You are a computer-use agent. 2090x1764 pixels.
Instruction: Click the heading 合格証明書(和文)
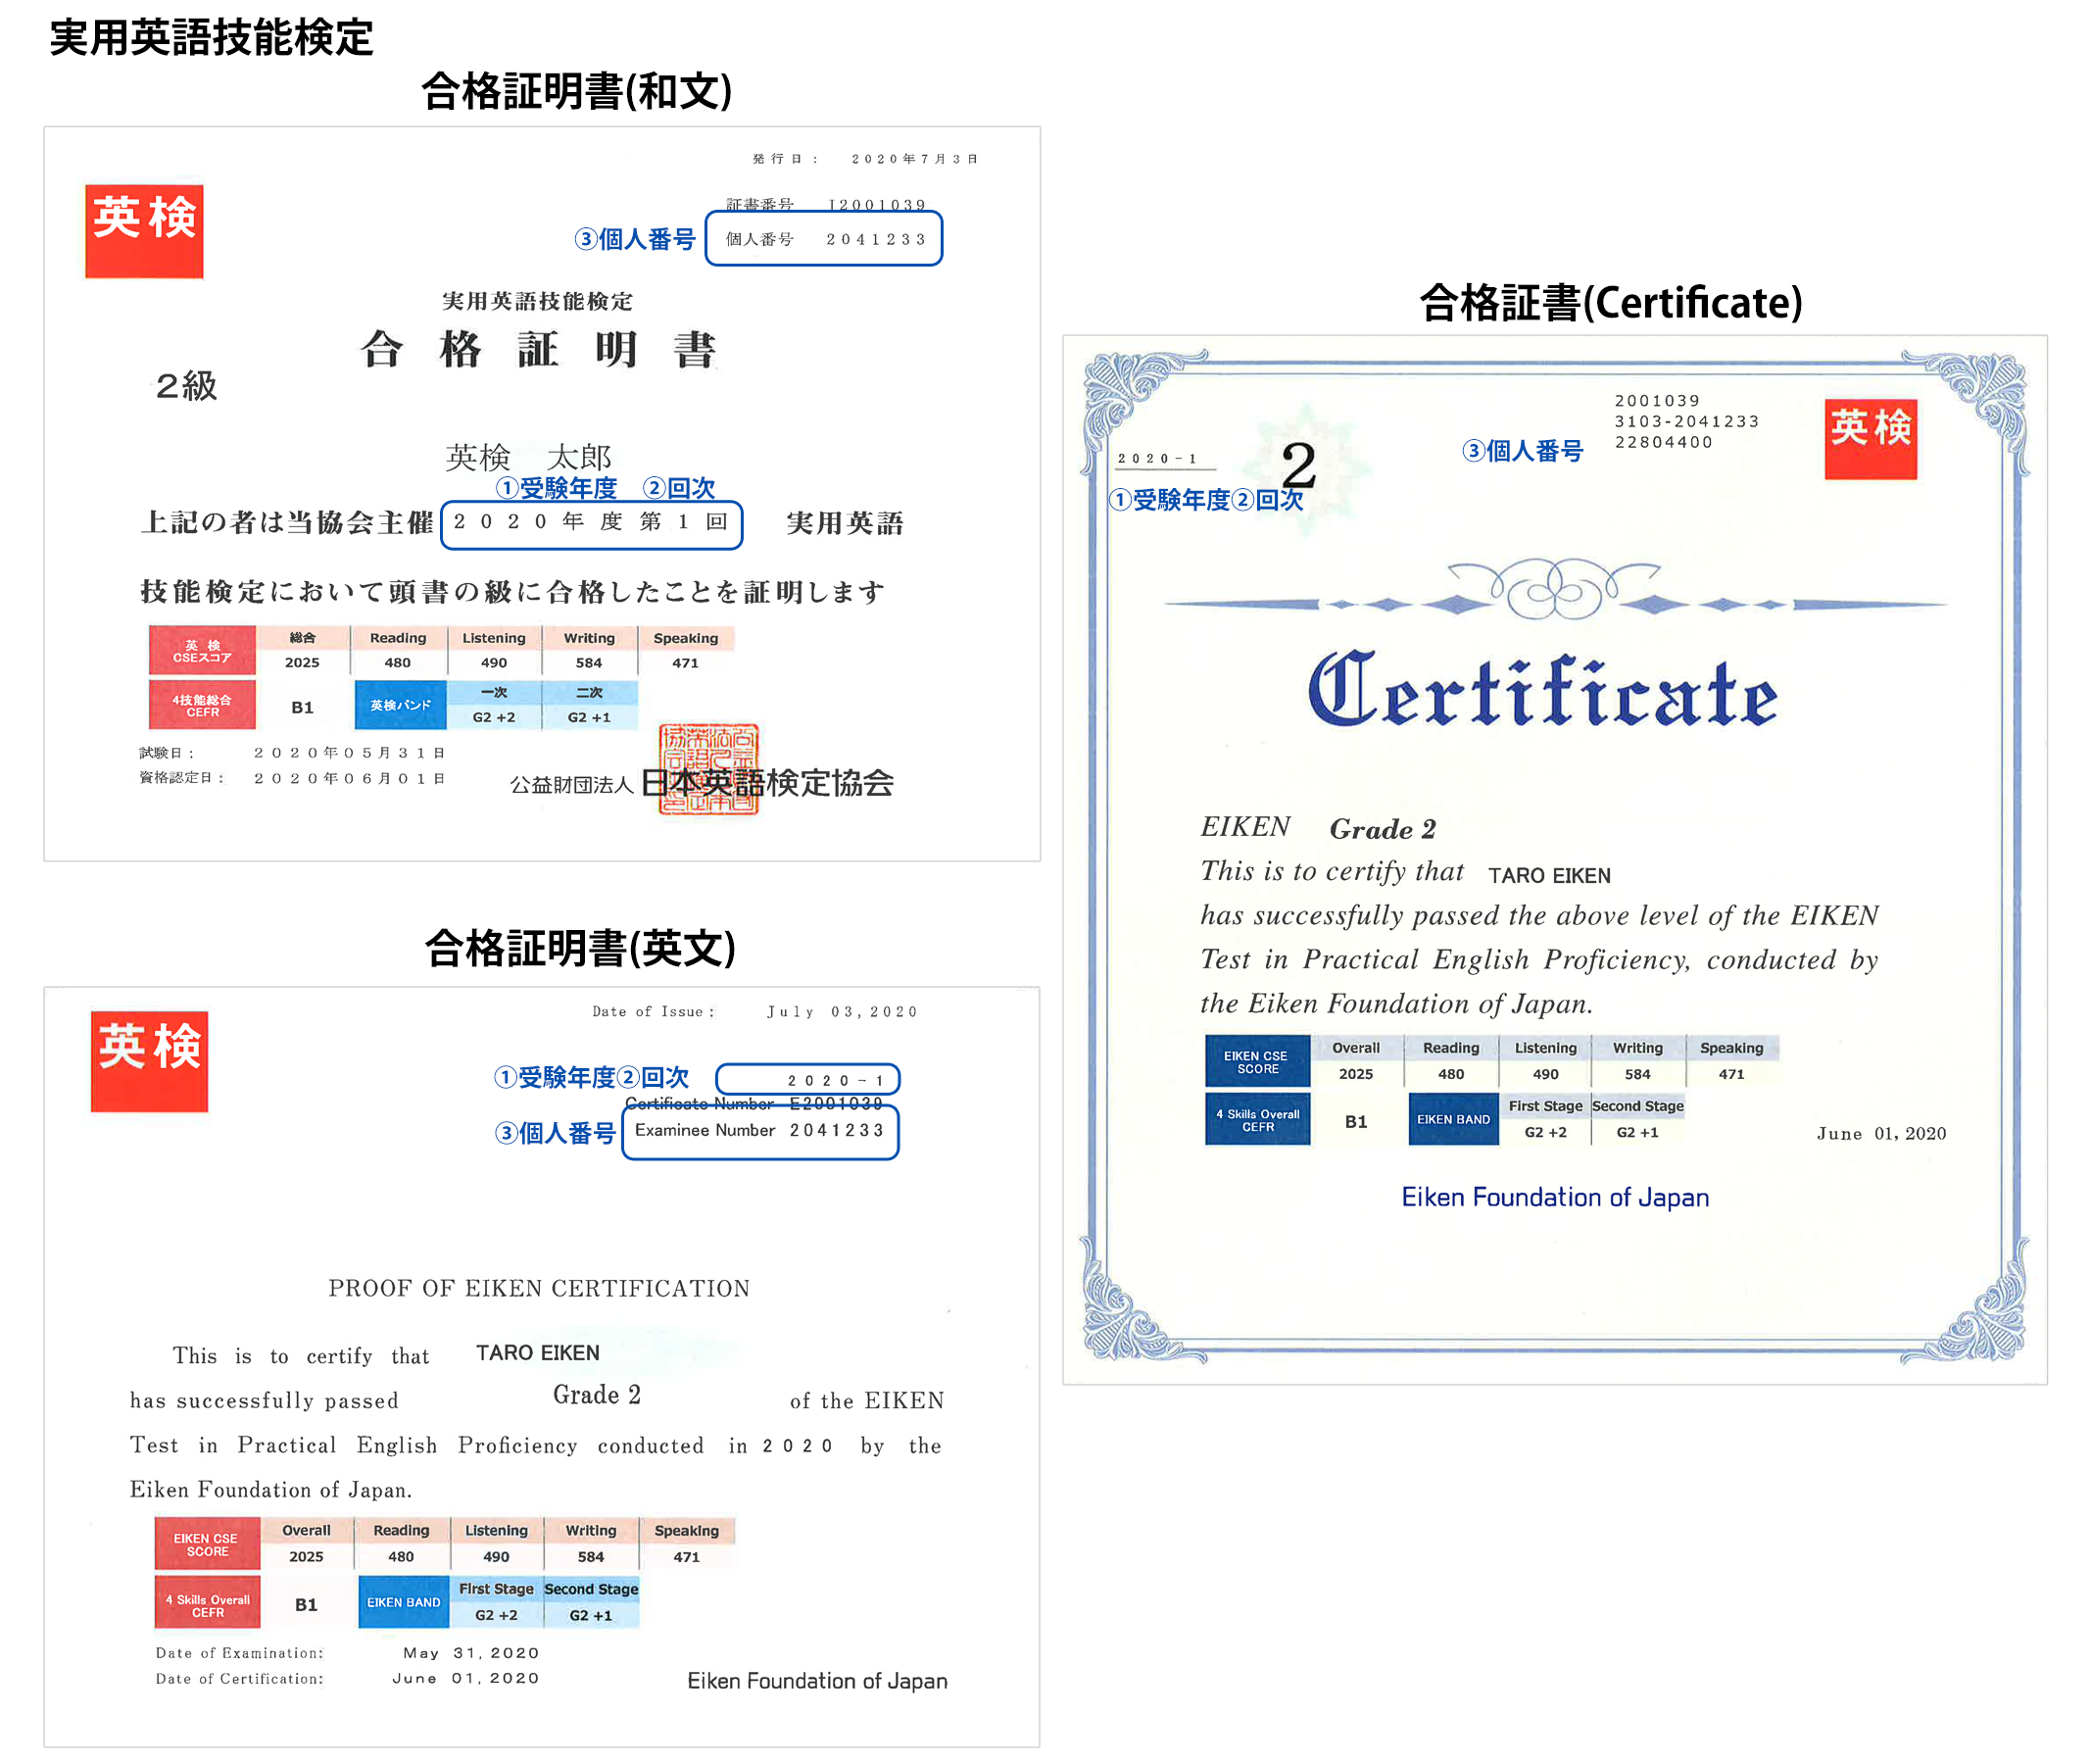coord(576,91)
